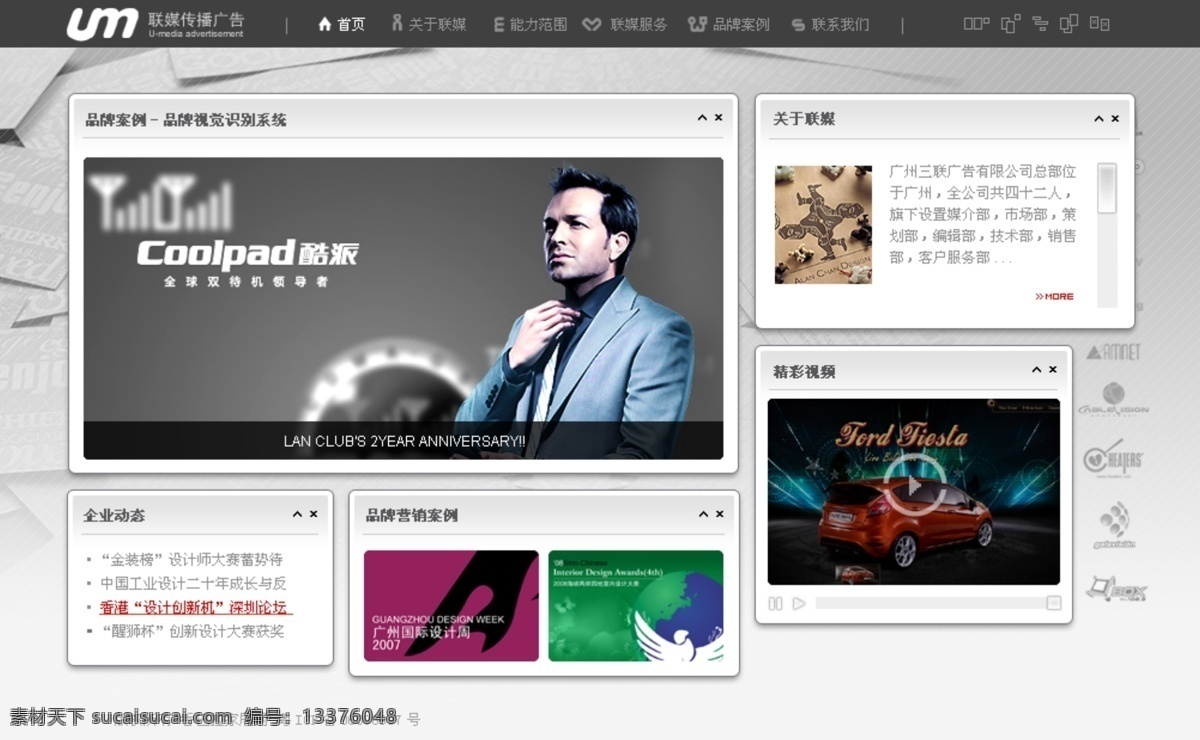Viewport: 1200px width, 740px height.
Task: Click the Amnet partner logo
Action: pyautogui.click(x=1113, y=352)
